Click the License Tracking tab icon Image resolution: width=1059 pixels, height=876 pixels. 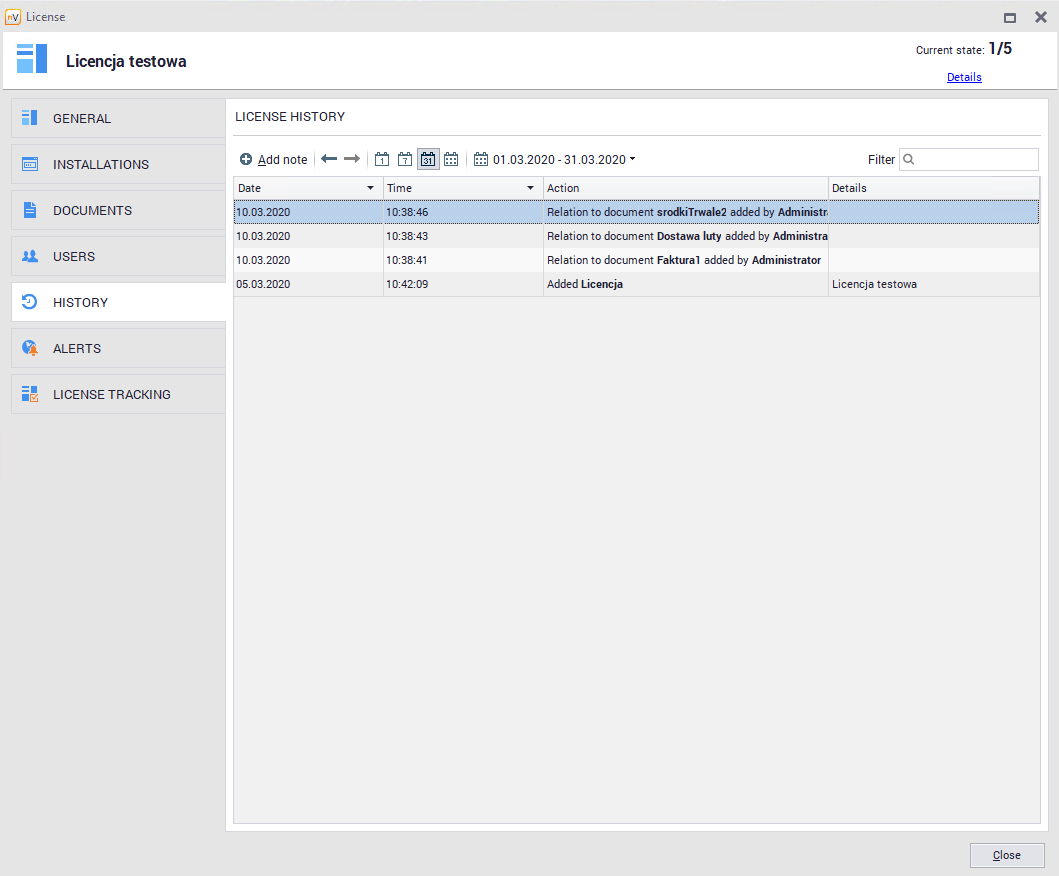pyautogui.click(x=30, y=394)
